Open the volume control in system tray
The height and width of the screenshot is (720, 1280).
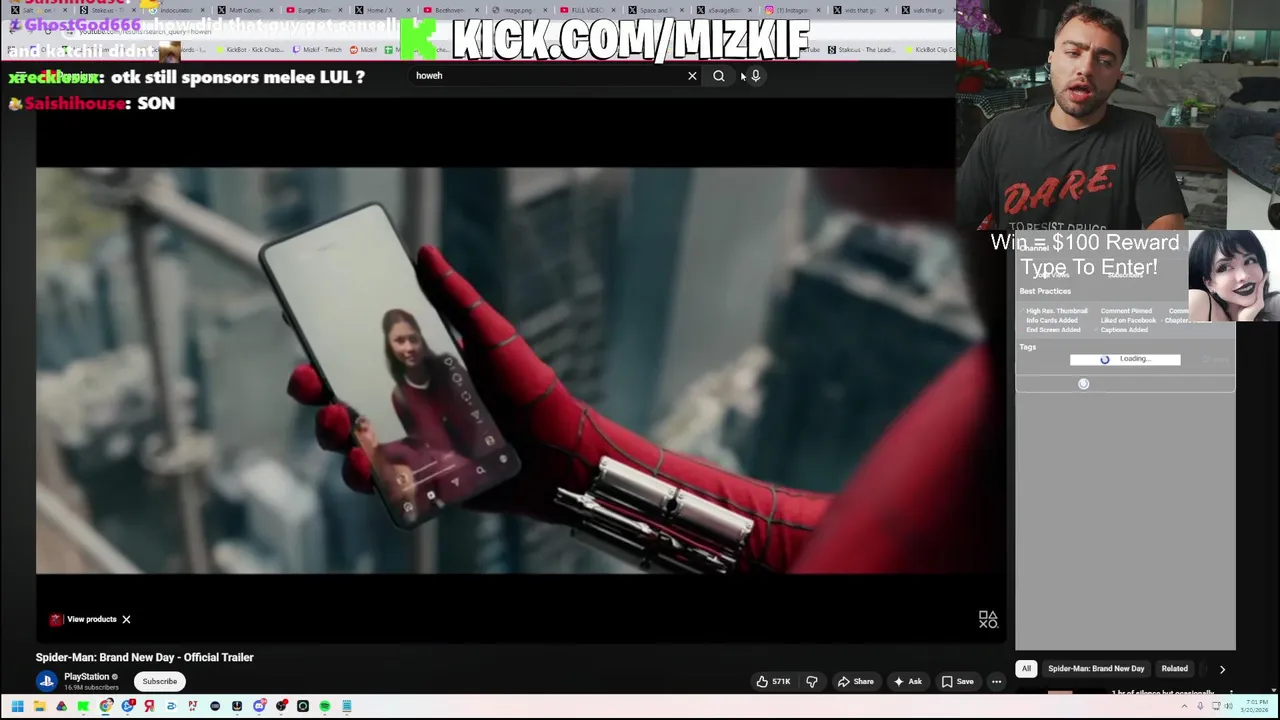pos(1229,706)
